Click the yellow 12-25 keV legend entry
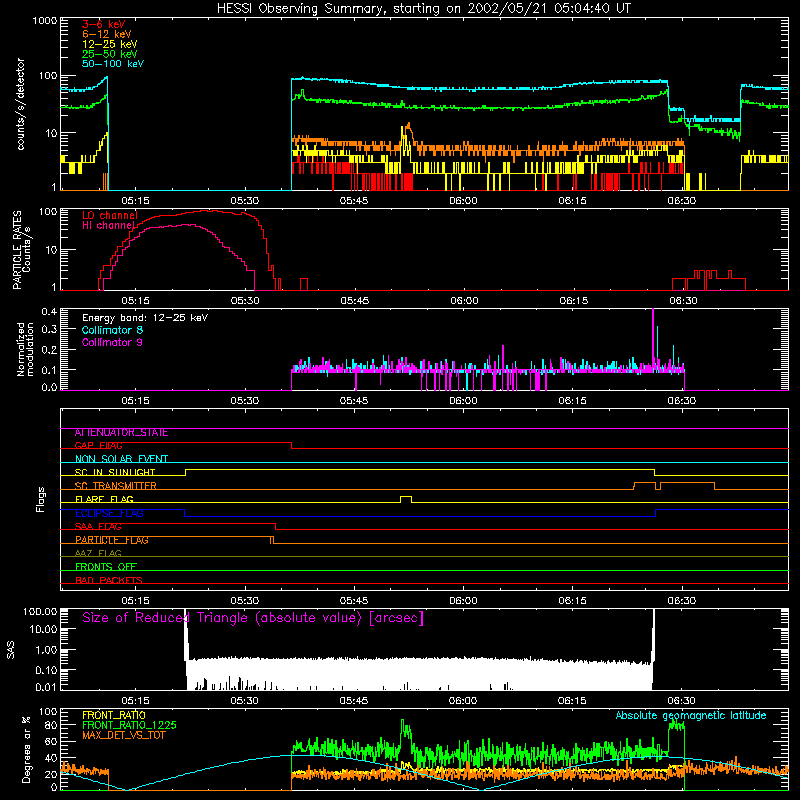This screenshot has height=800, width=800. pos(109,44)
